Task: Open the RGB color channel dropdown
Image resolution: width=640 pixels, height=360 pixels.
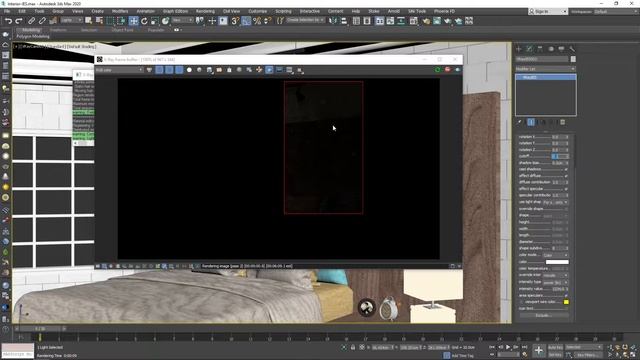Action: coord(119,70)
